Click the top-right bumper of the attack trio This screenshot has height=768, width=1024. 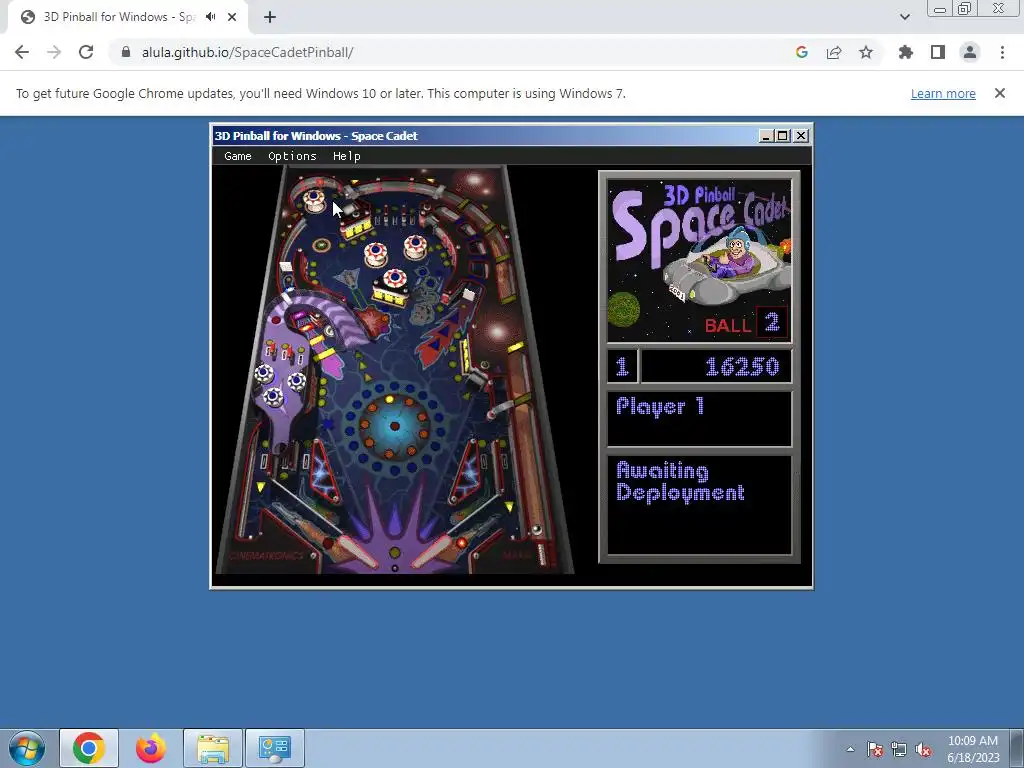(415, 247)
